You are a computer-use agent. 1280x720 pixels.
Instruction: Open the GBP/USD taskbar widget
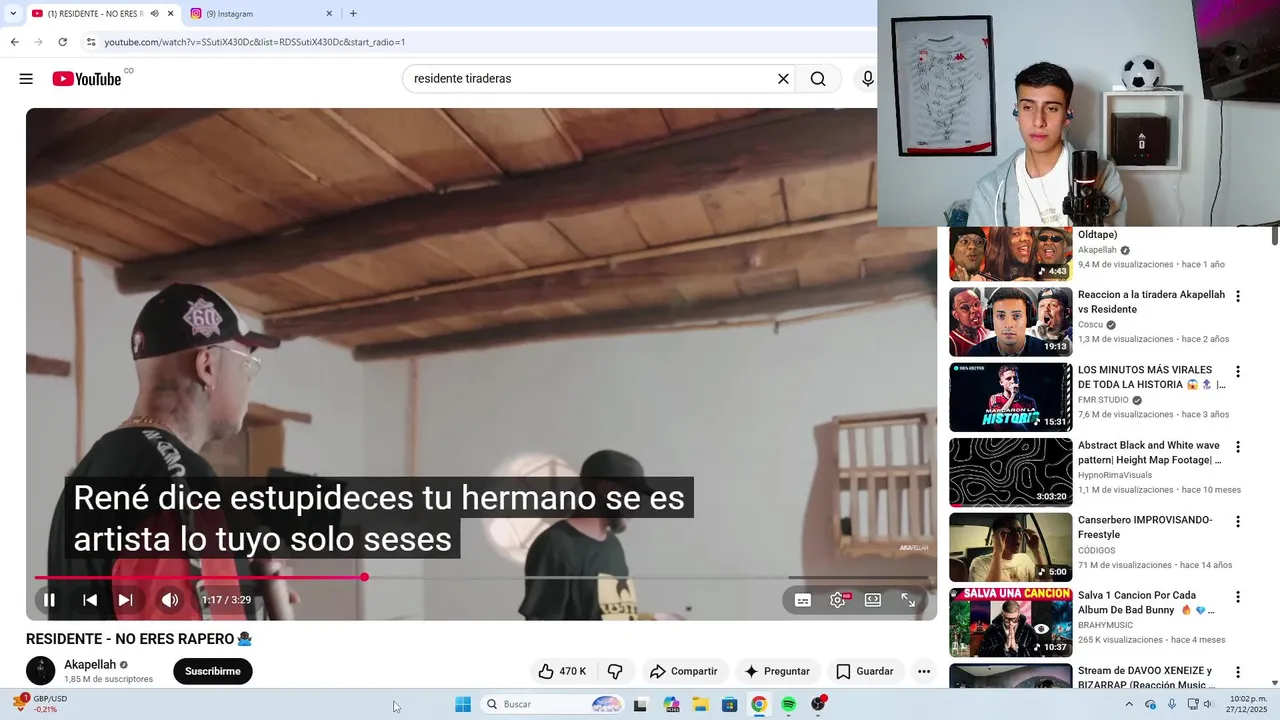(x=40, y=704)
